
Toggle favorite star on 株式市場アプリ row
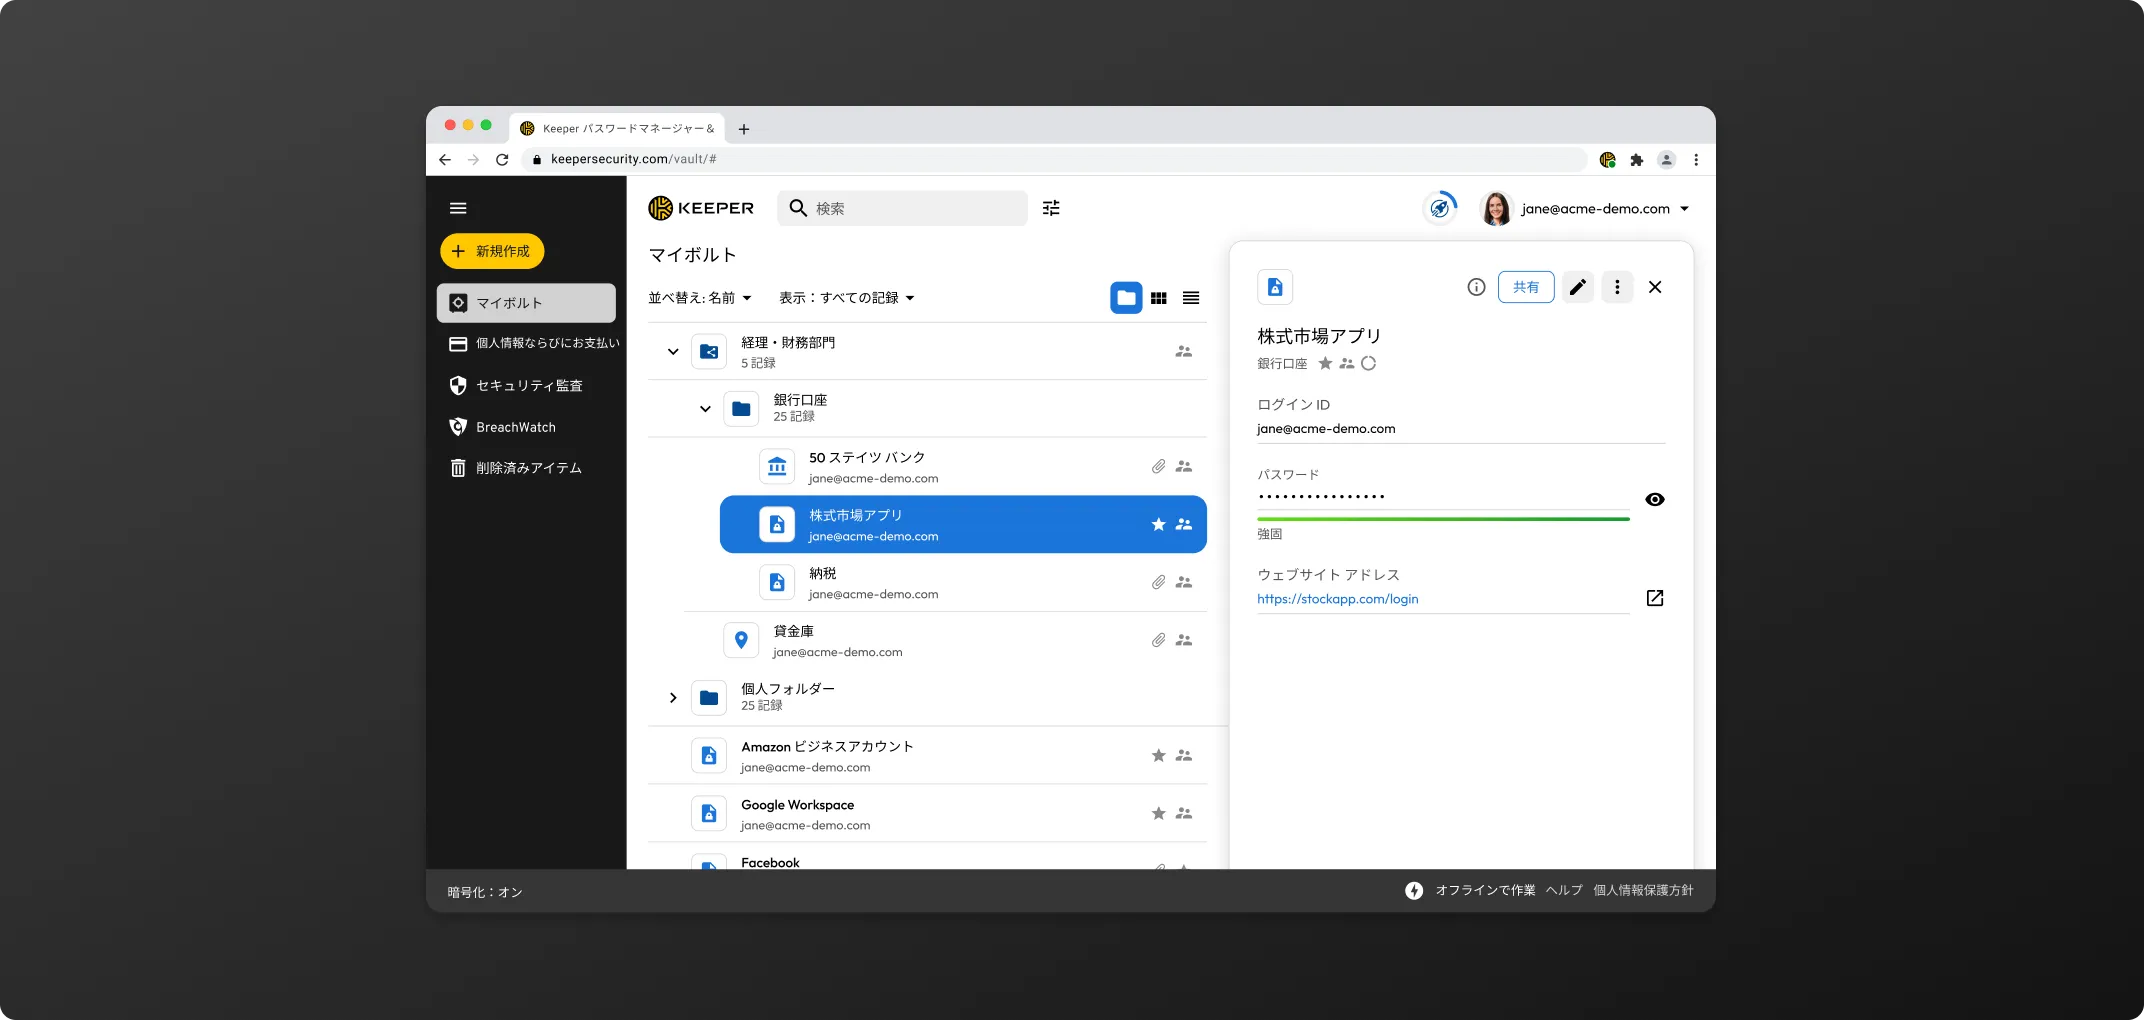pyautogui.click(x=1158, y=525)
